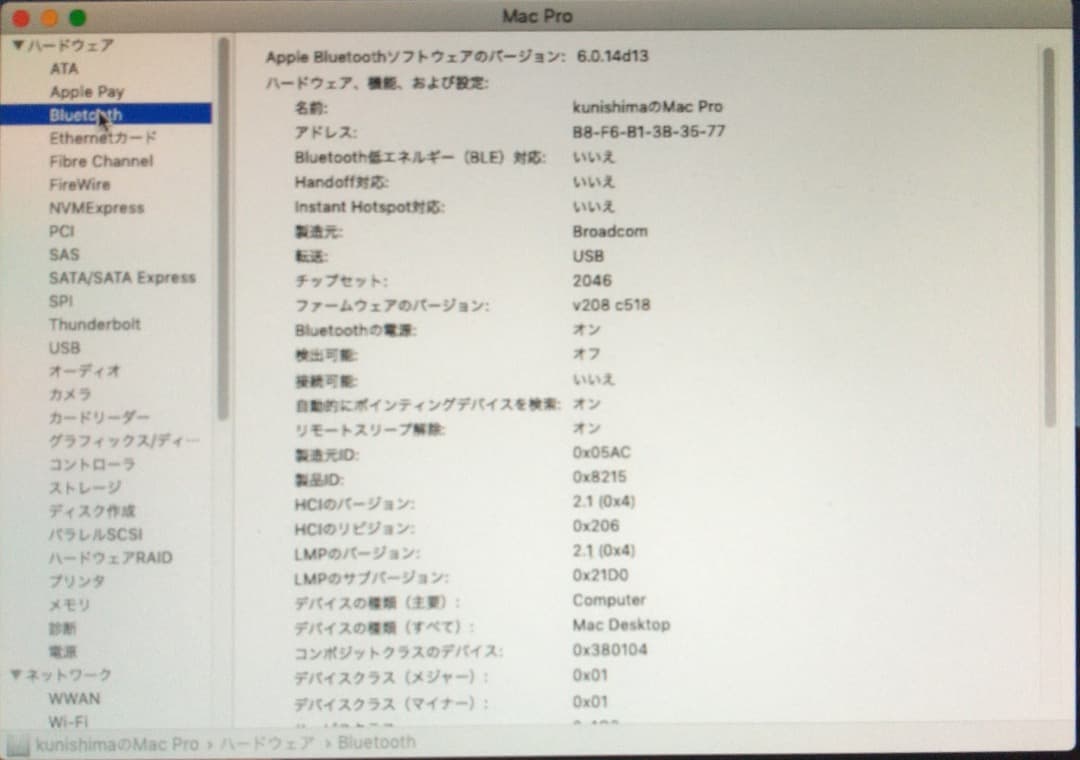Collapse the ネットワーク category
The height and width of the screenshot is (760, 1080).
pos(17,674)
